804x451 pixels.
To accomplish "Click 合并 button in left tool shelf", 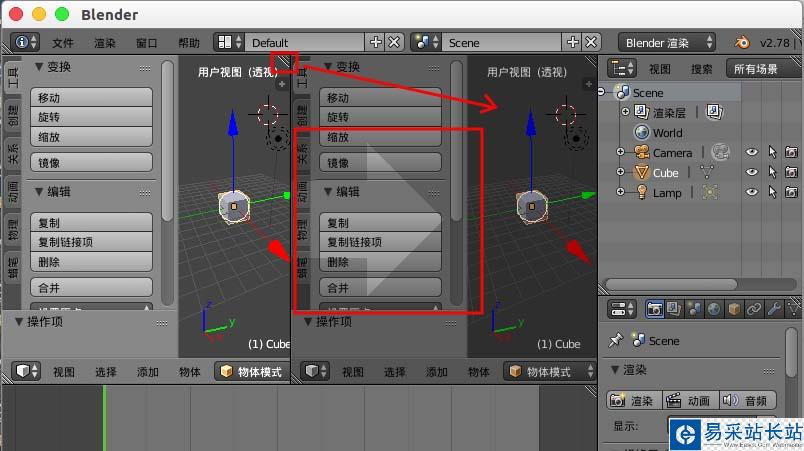I will pyautogui.click(x=91, y=288).
